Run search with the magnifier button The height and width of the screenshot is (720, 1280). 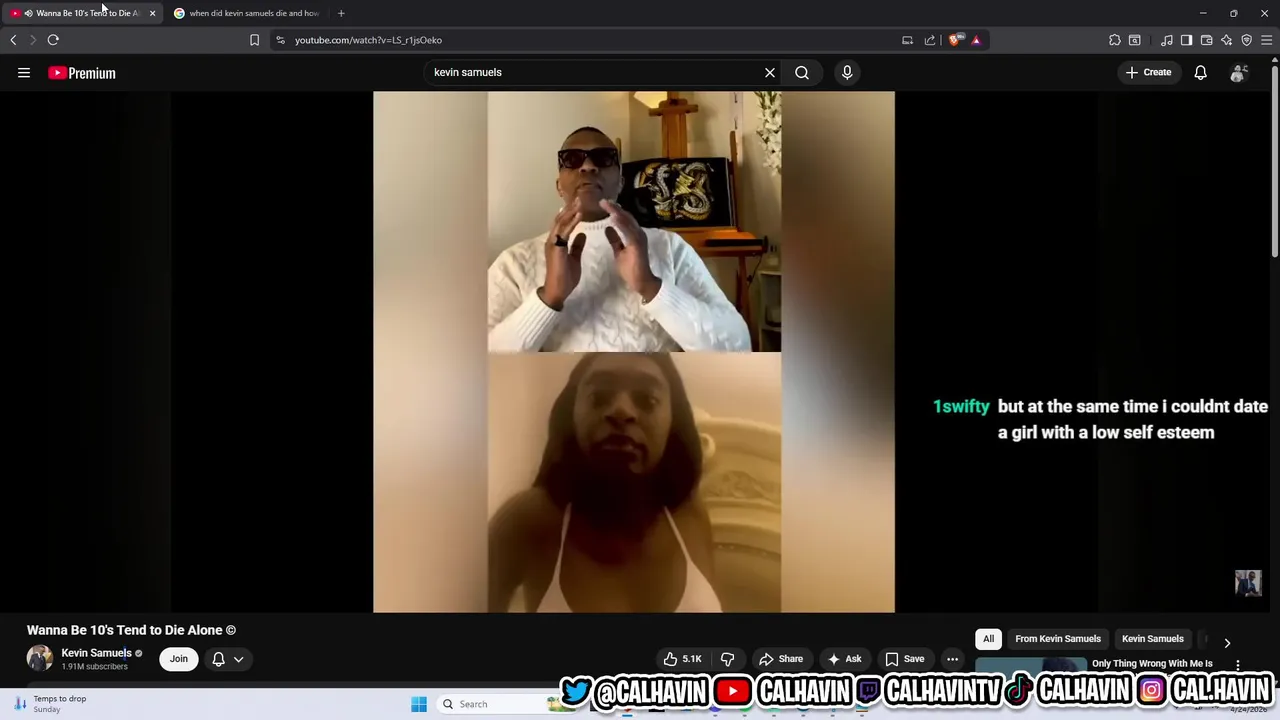802,72
